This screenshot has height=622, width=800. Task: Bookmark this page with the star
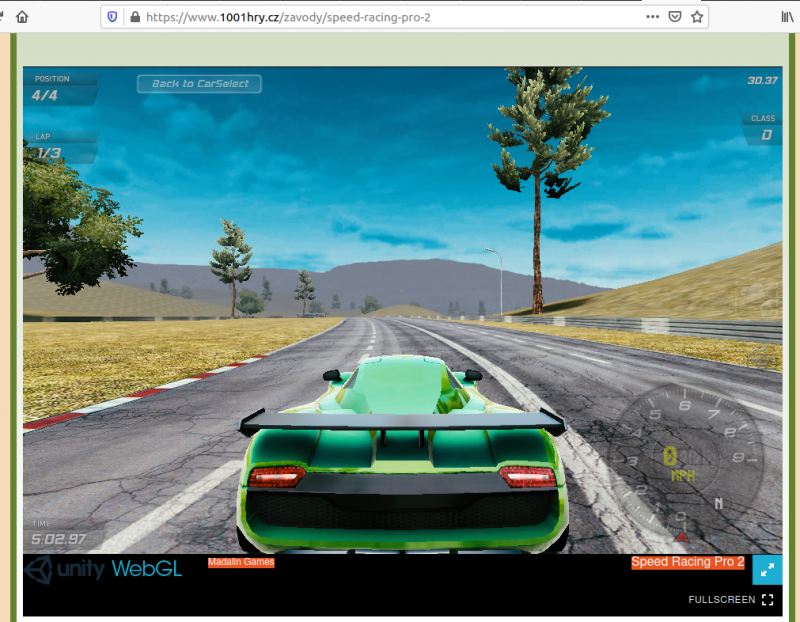click(697, 17)
